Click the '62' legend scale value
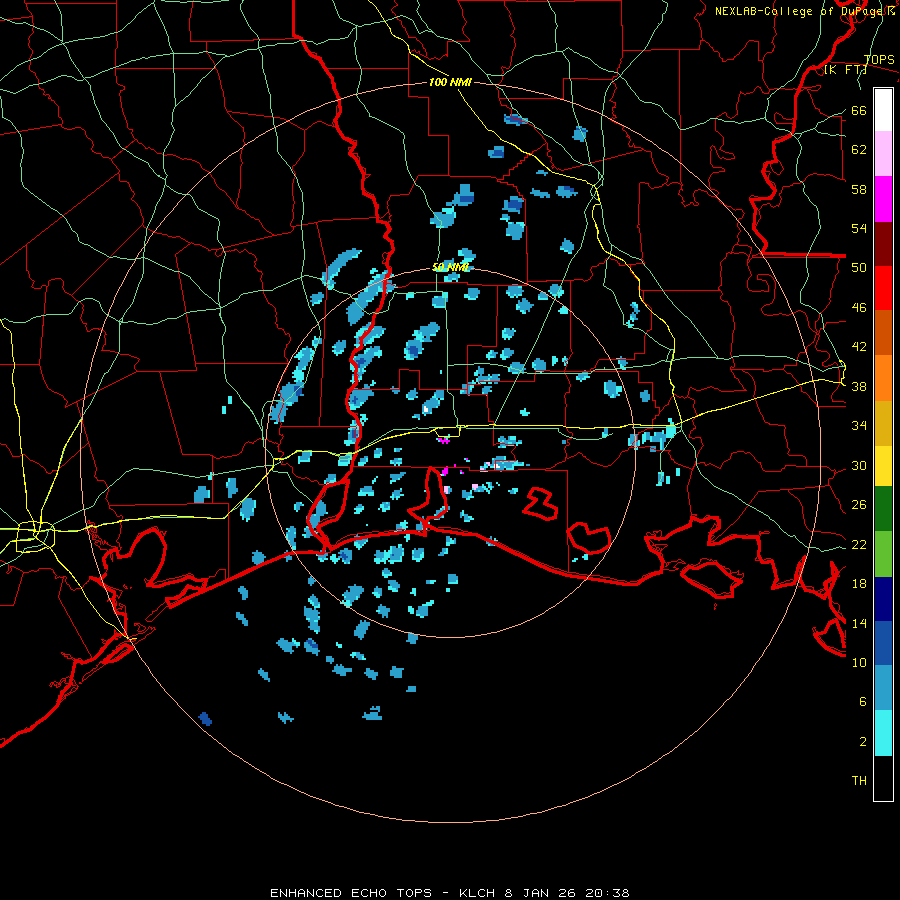 pos(859,149)
